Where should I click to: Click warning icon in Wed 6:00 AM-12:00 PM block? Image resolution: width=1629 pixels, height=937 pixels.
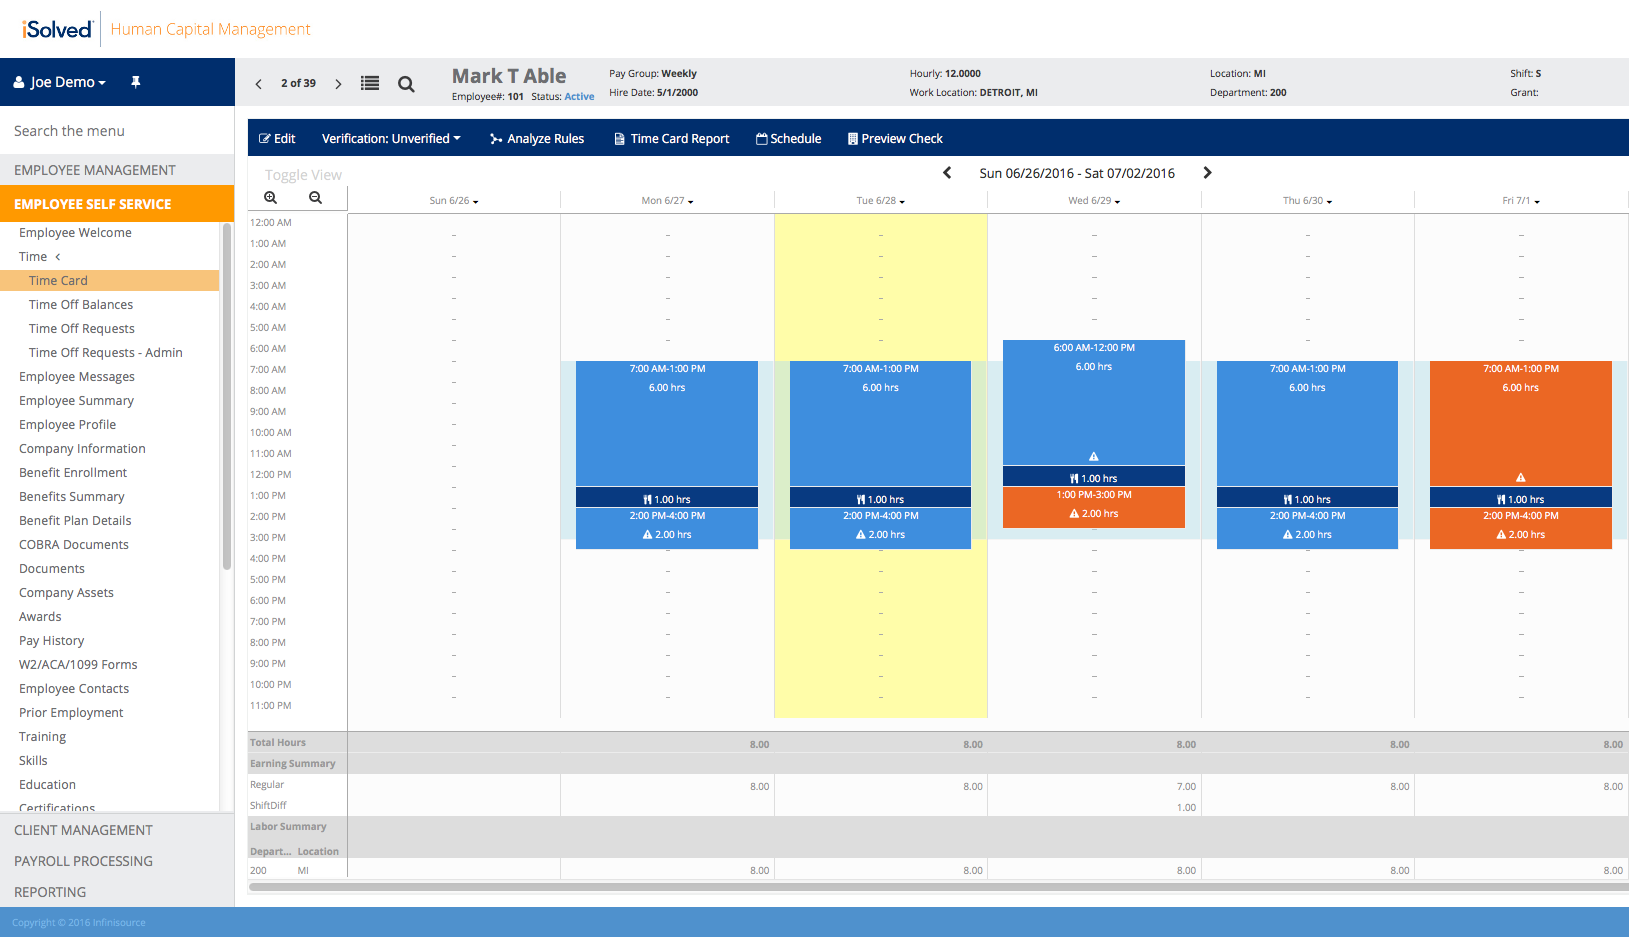1094,456
